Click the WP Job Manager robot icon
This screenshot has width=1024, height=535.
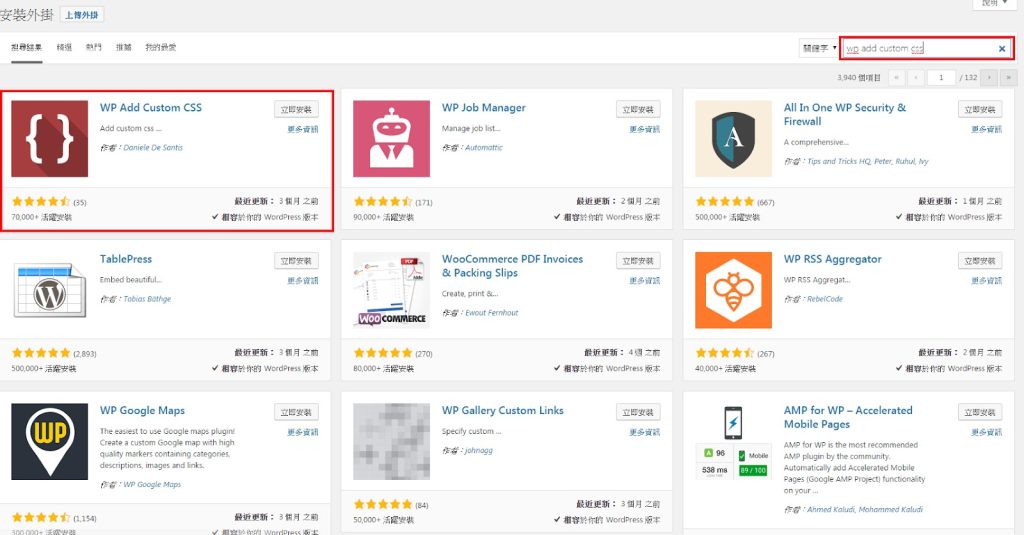391,138
